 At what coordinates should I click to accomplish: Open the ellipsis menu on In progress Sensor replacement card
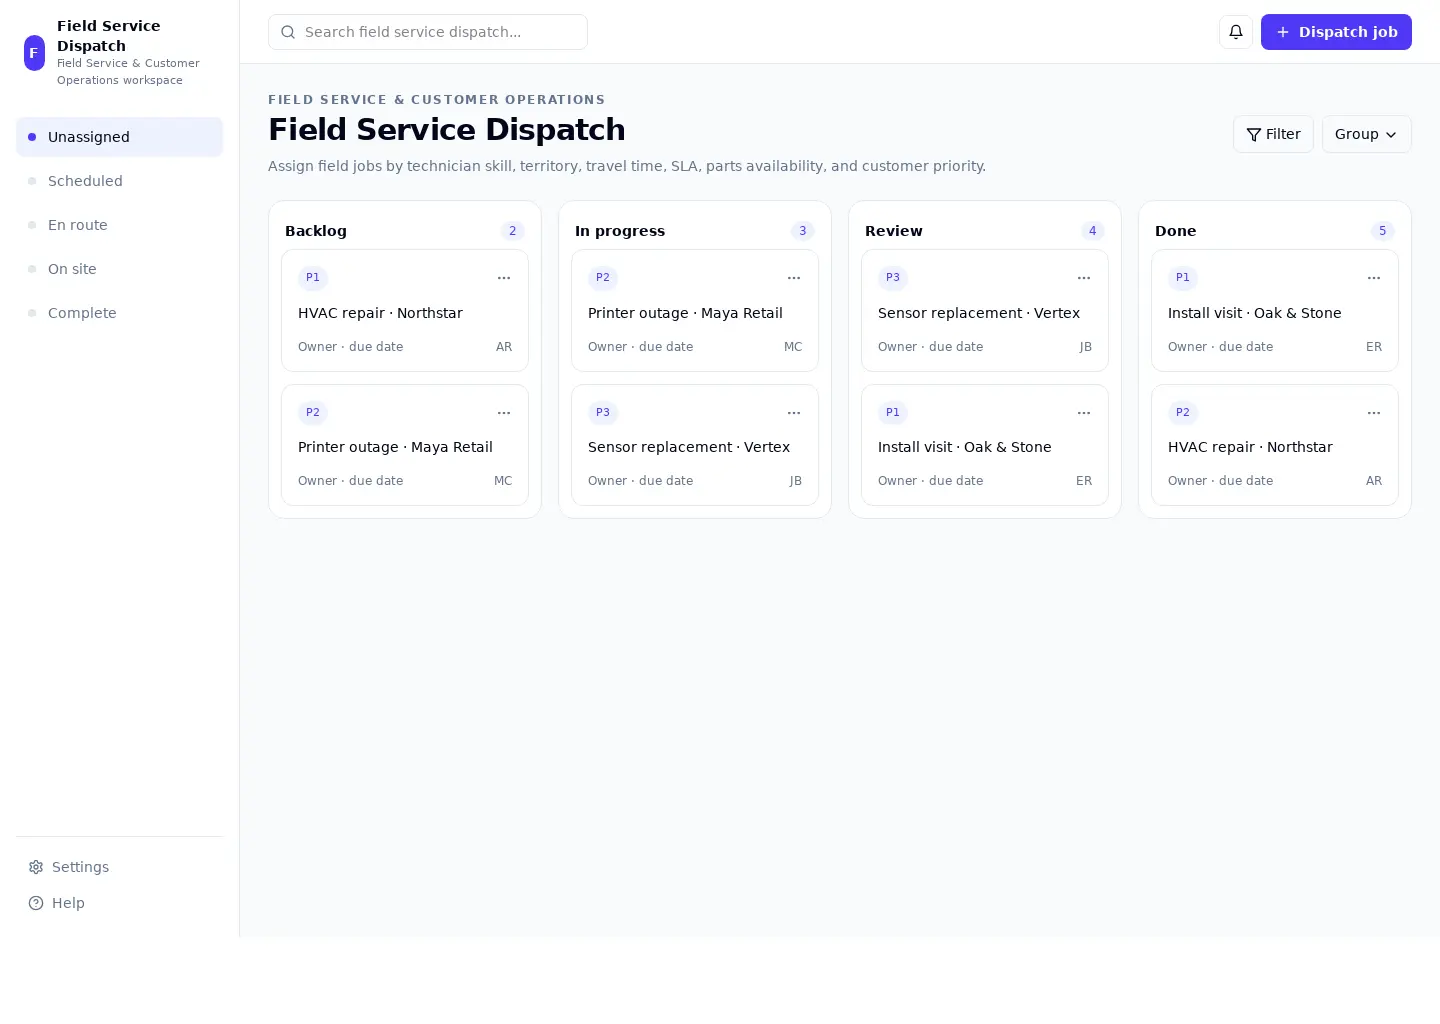click(x=794, y=413)
